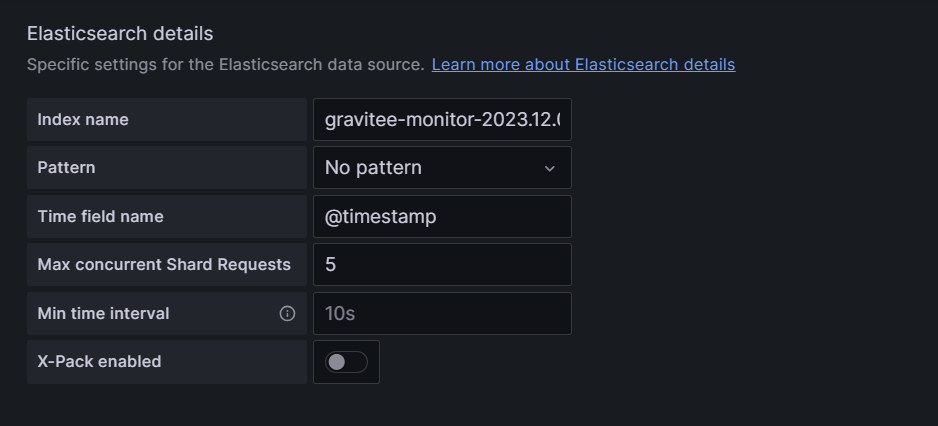938x426 pixels.
Task: Click the 'X-Pack enabled' label
Action: pyautogui.click(x=99, y=361)
